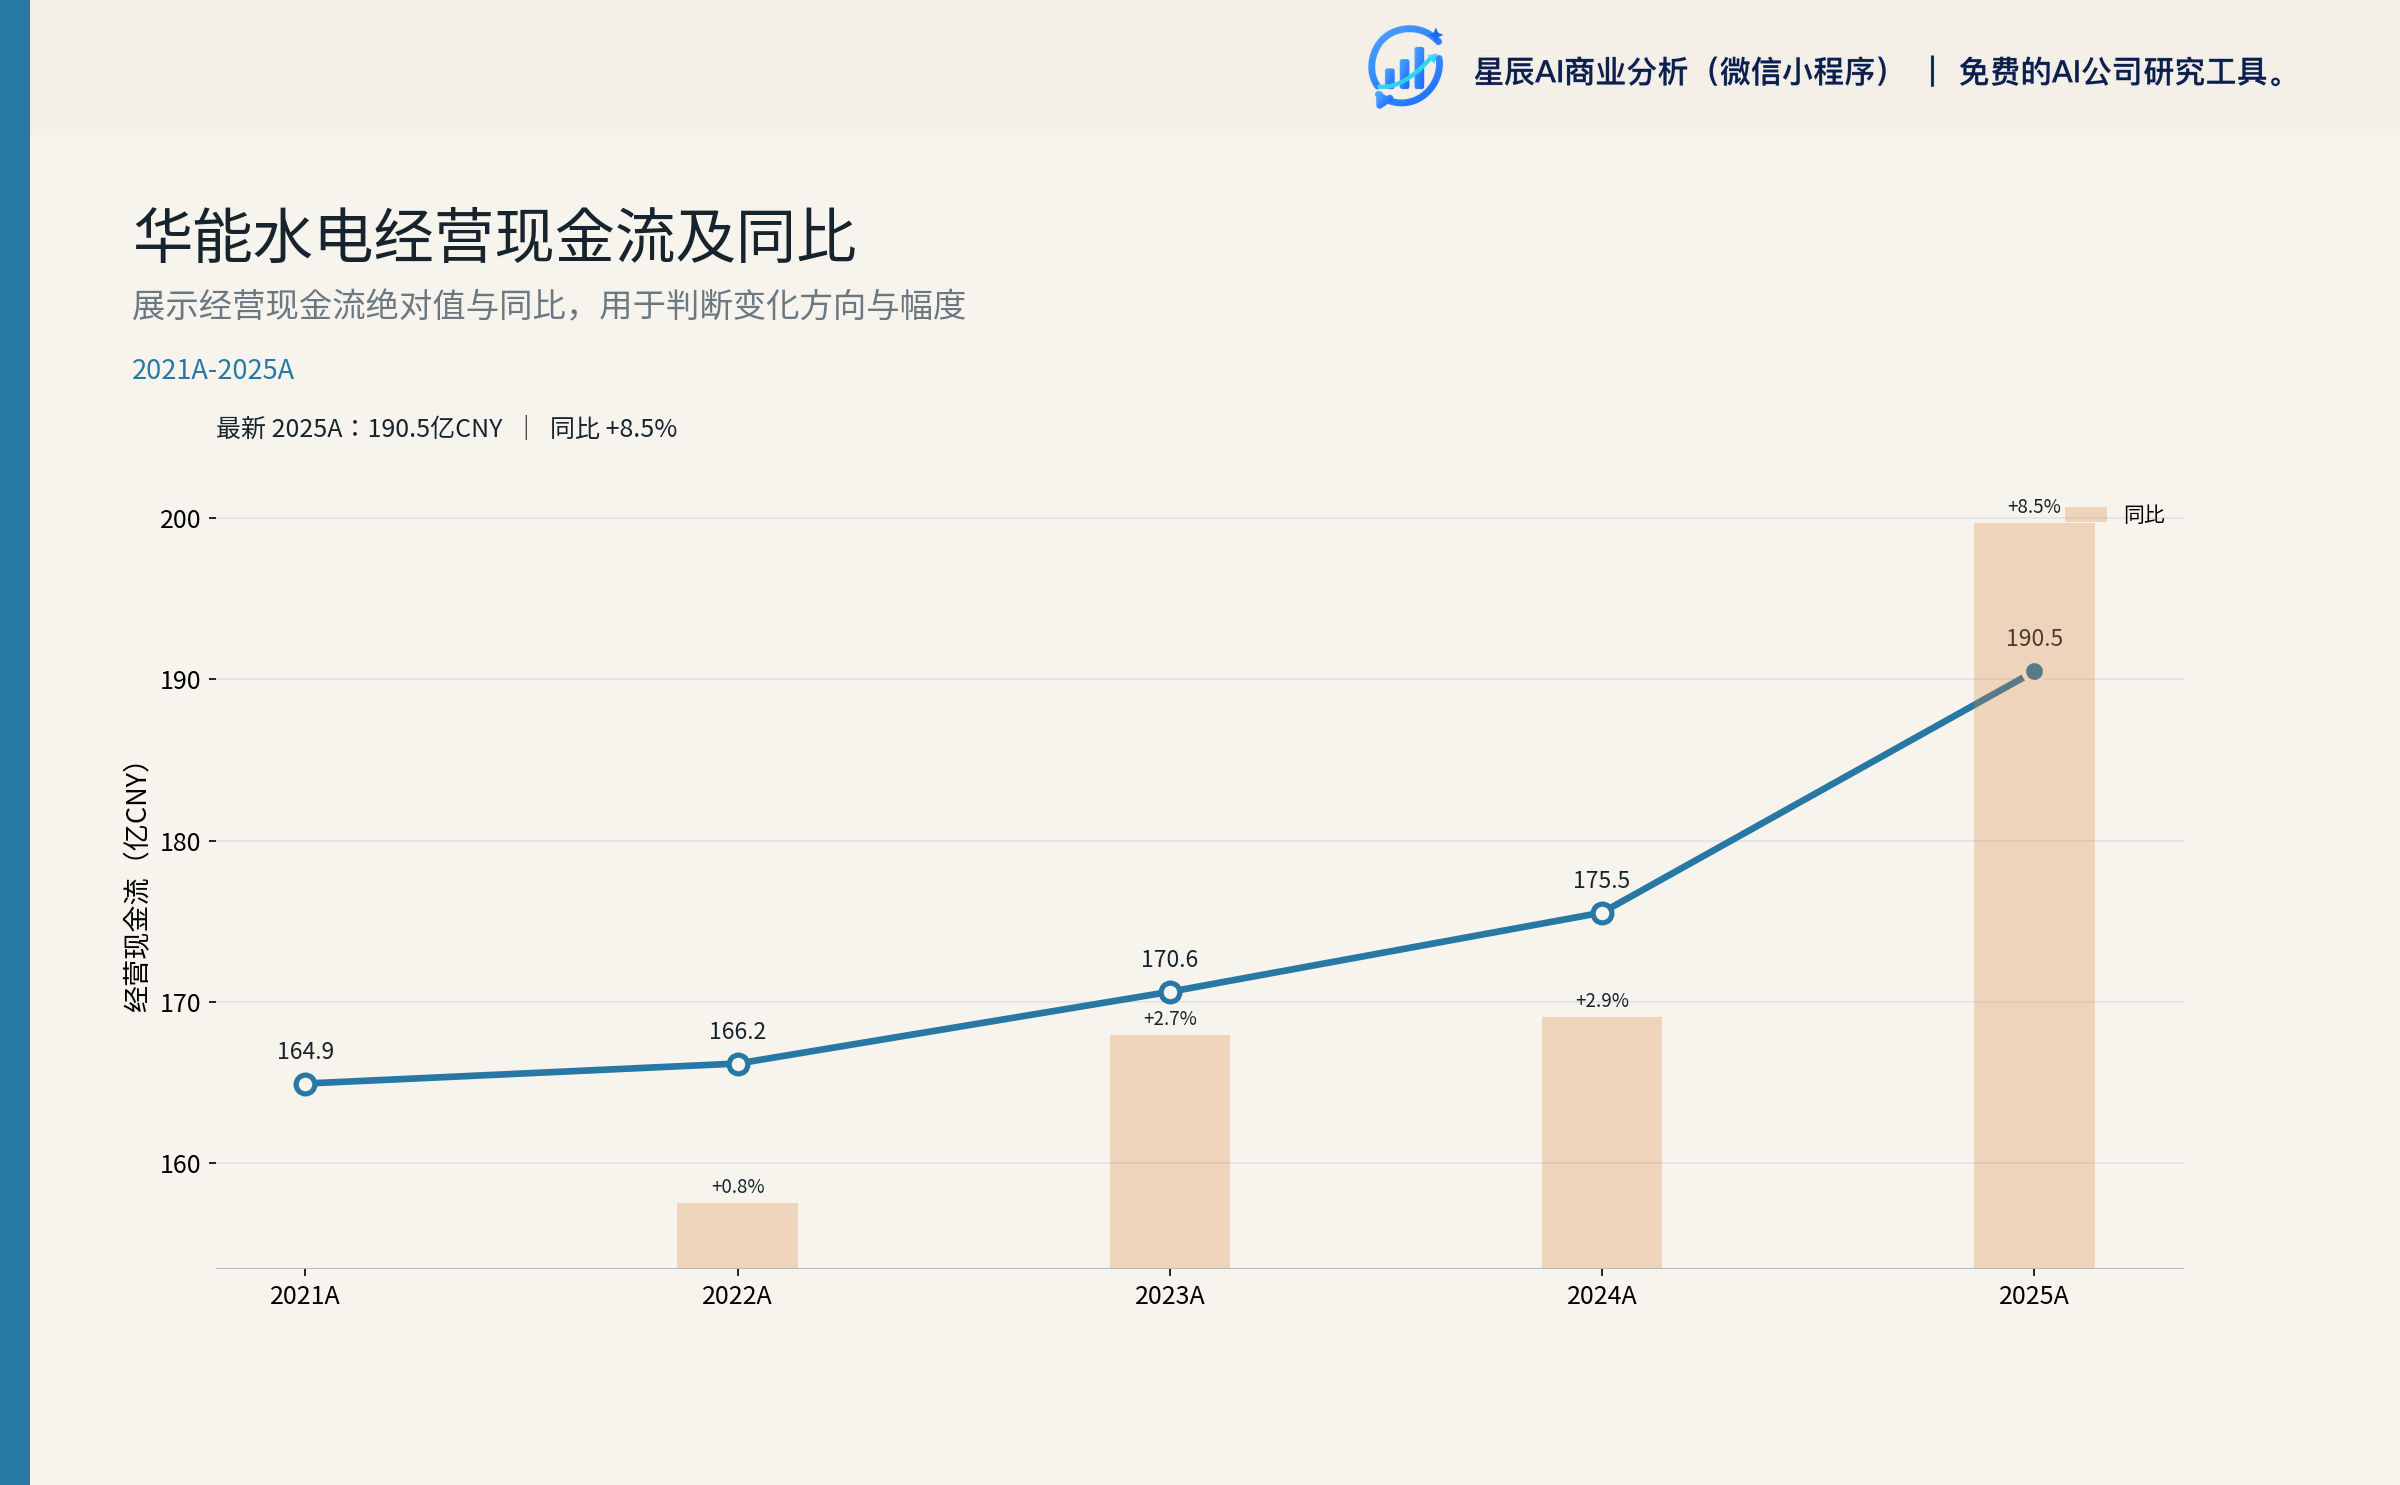This screenshot has width=2400, height=1485.
Task: Click the 免费的AI公司研究工具 tagline
Action: pos(2122,72)
